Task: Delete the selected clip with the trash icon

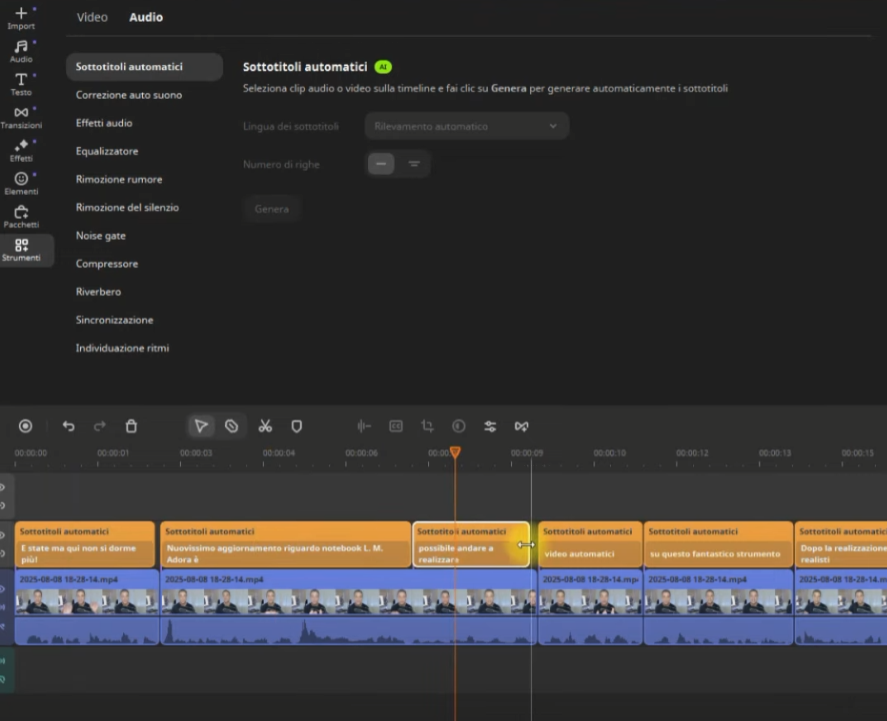Action: (x=131, y=426)
